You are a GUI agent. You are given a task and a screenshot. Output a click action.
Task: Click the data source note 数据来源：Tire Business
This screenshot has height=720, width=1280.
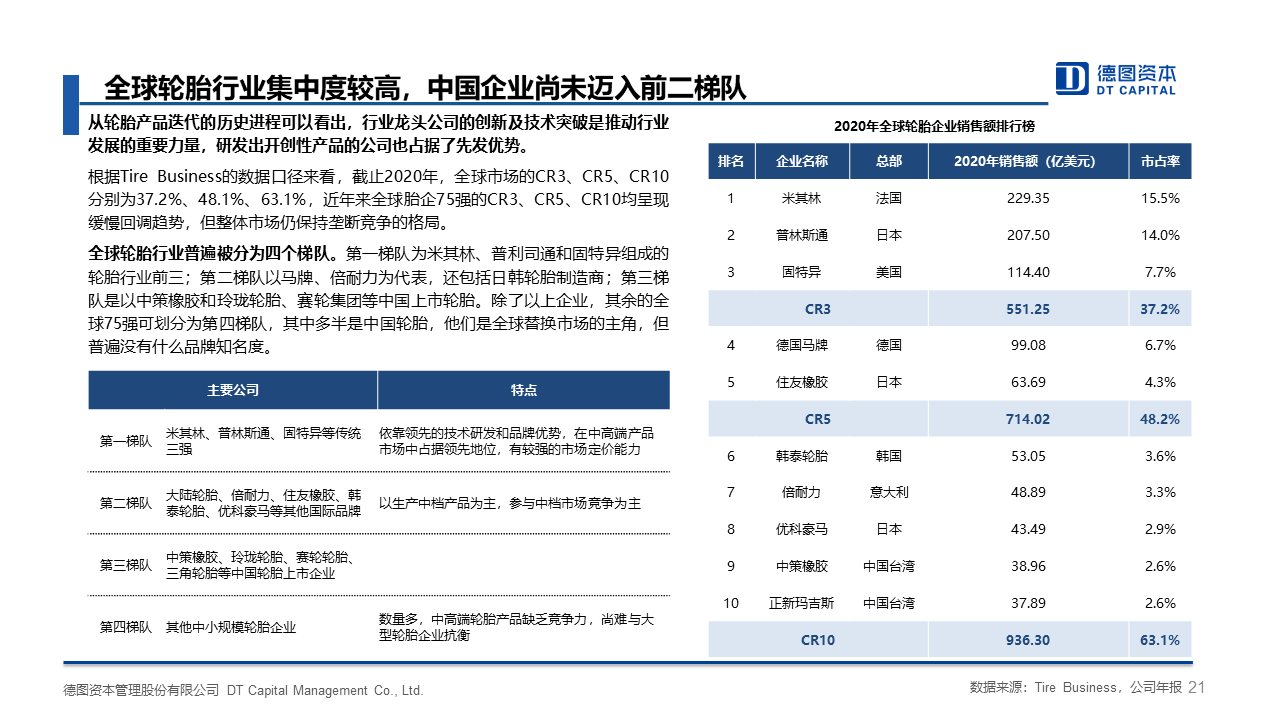click(x=1076, y=687)
